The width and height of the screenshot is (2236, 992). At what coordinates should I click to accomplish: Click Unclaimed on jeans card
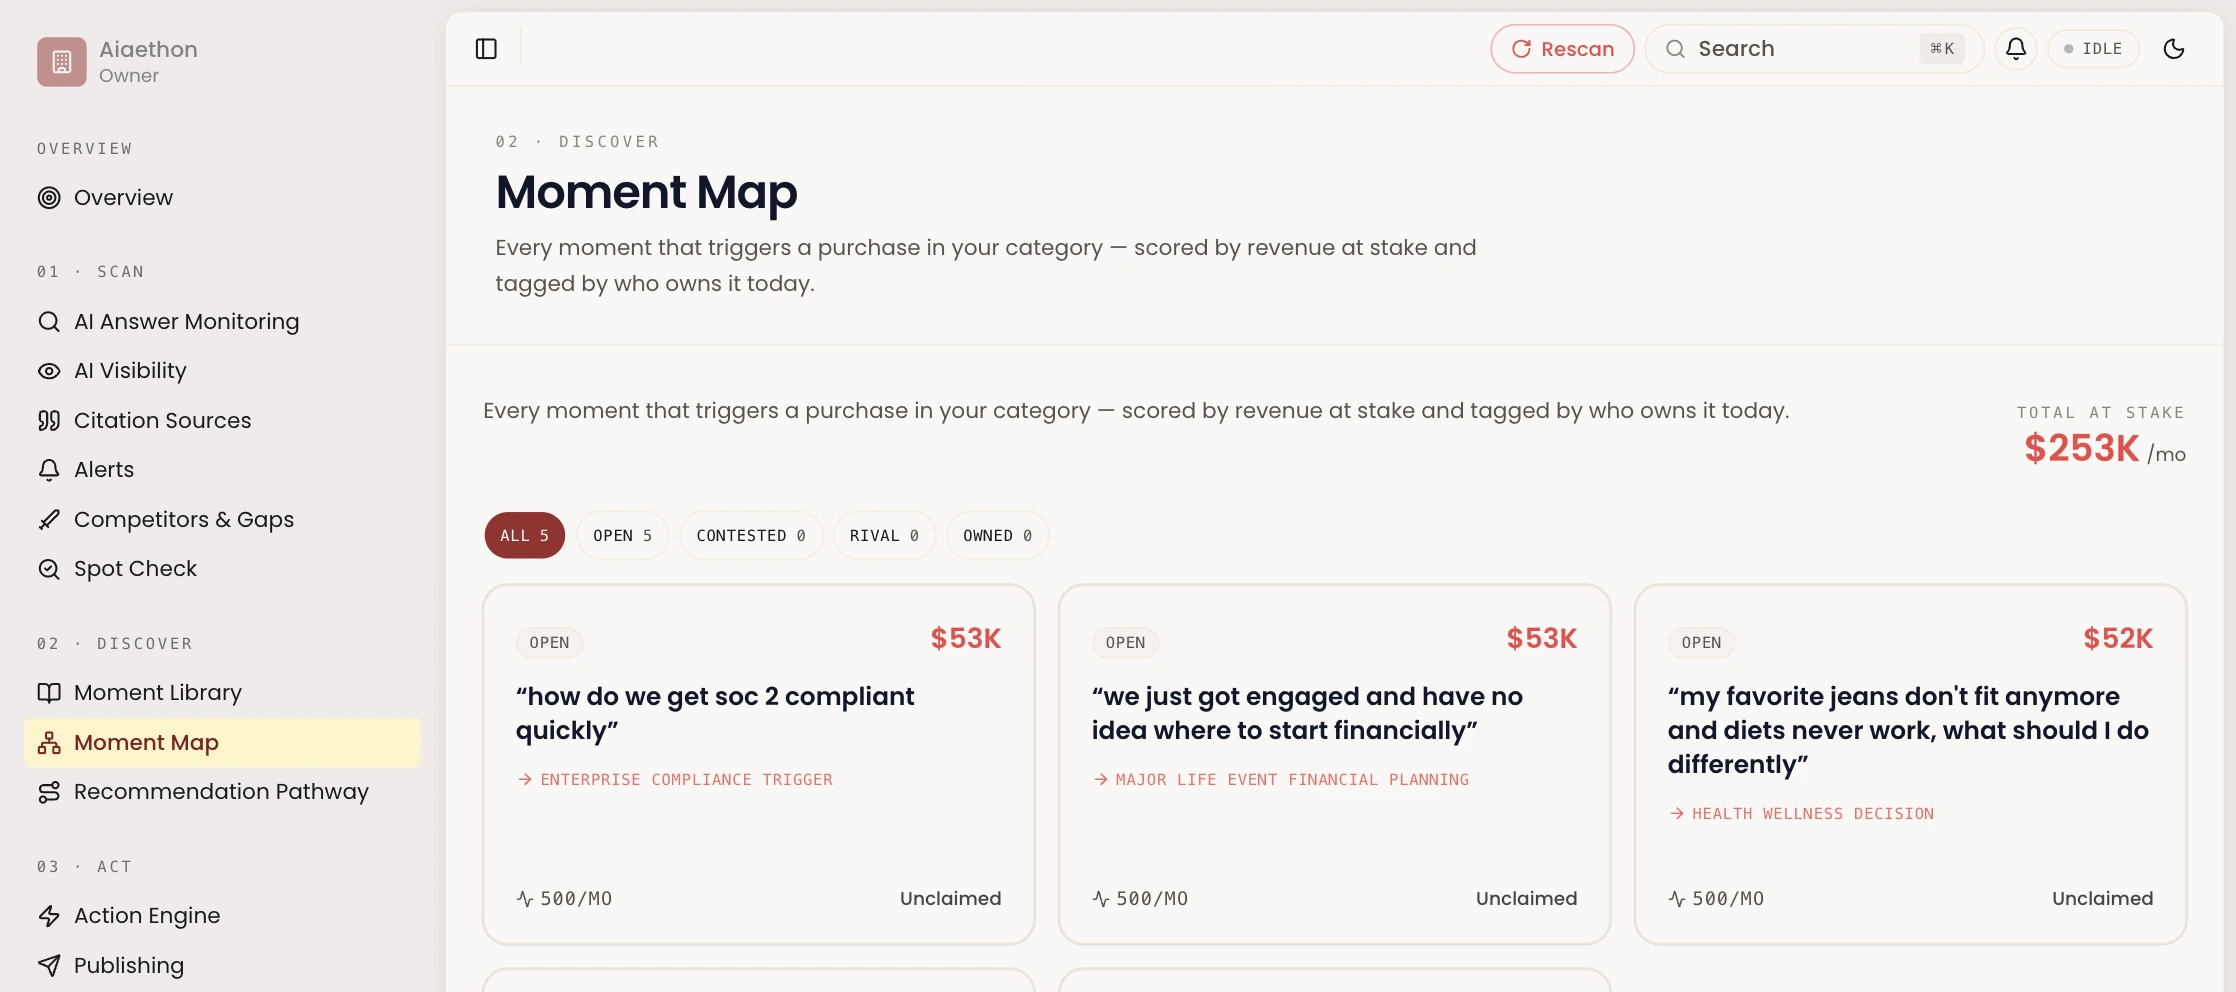click(x=2103, y=899)
